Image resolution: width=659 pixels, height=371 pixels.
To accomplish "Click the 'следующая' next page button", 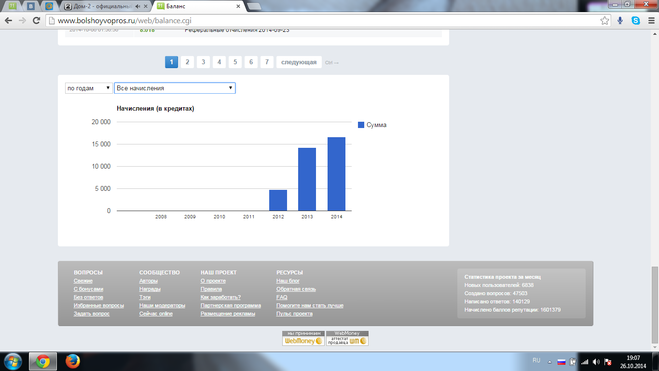I will [x=299, y=62].
